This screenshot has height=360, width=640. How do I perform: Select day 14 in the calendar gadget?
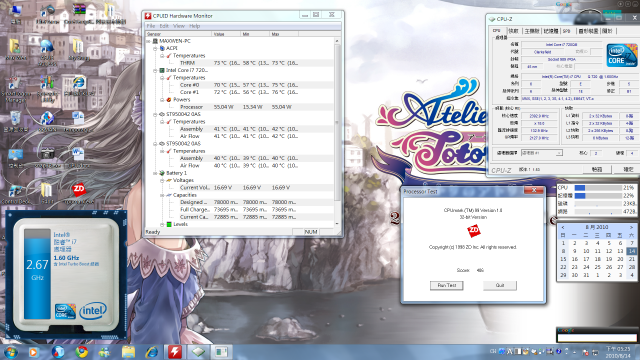click(x=631, y=251)
